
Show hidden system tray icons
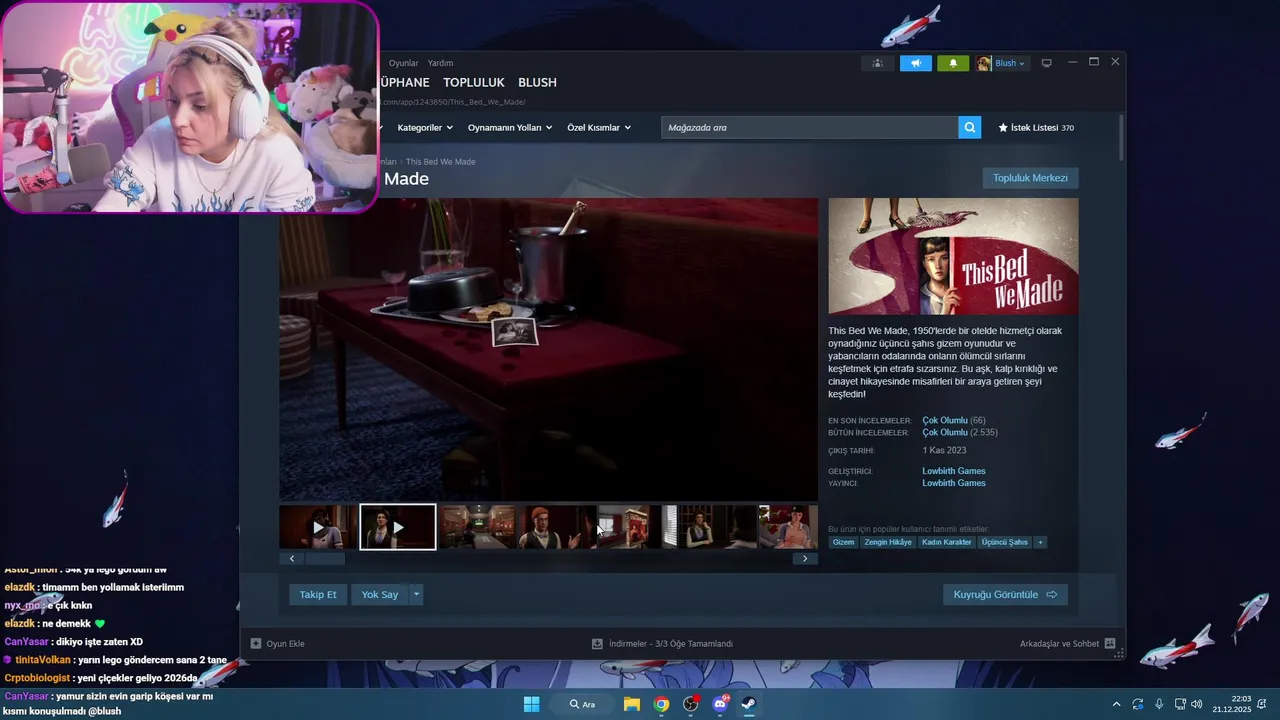pyautogui.click(x=1116, y=704)
